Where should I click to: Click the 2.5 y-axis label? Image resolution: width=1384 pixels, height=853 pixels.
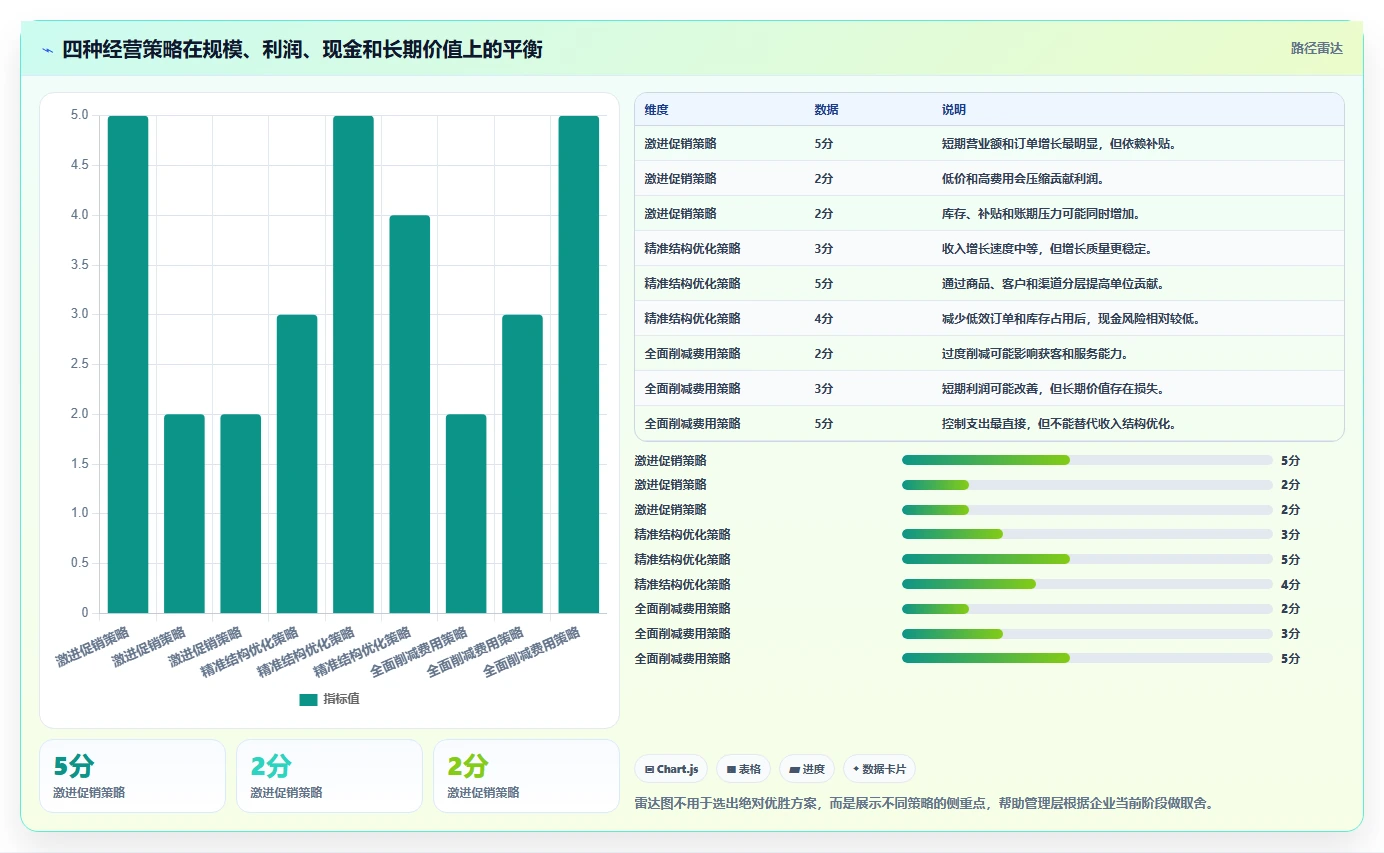click(79, 364)
